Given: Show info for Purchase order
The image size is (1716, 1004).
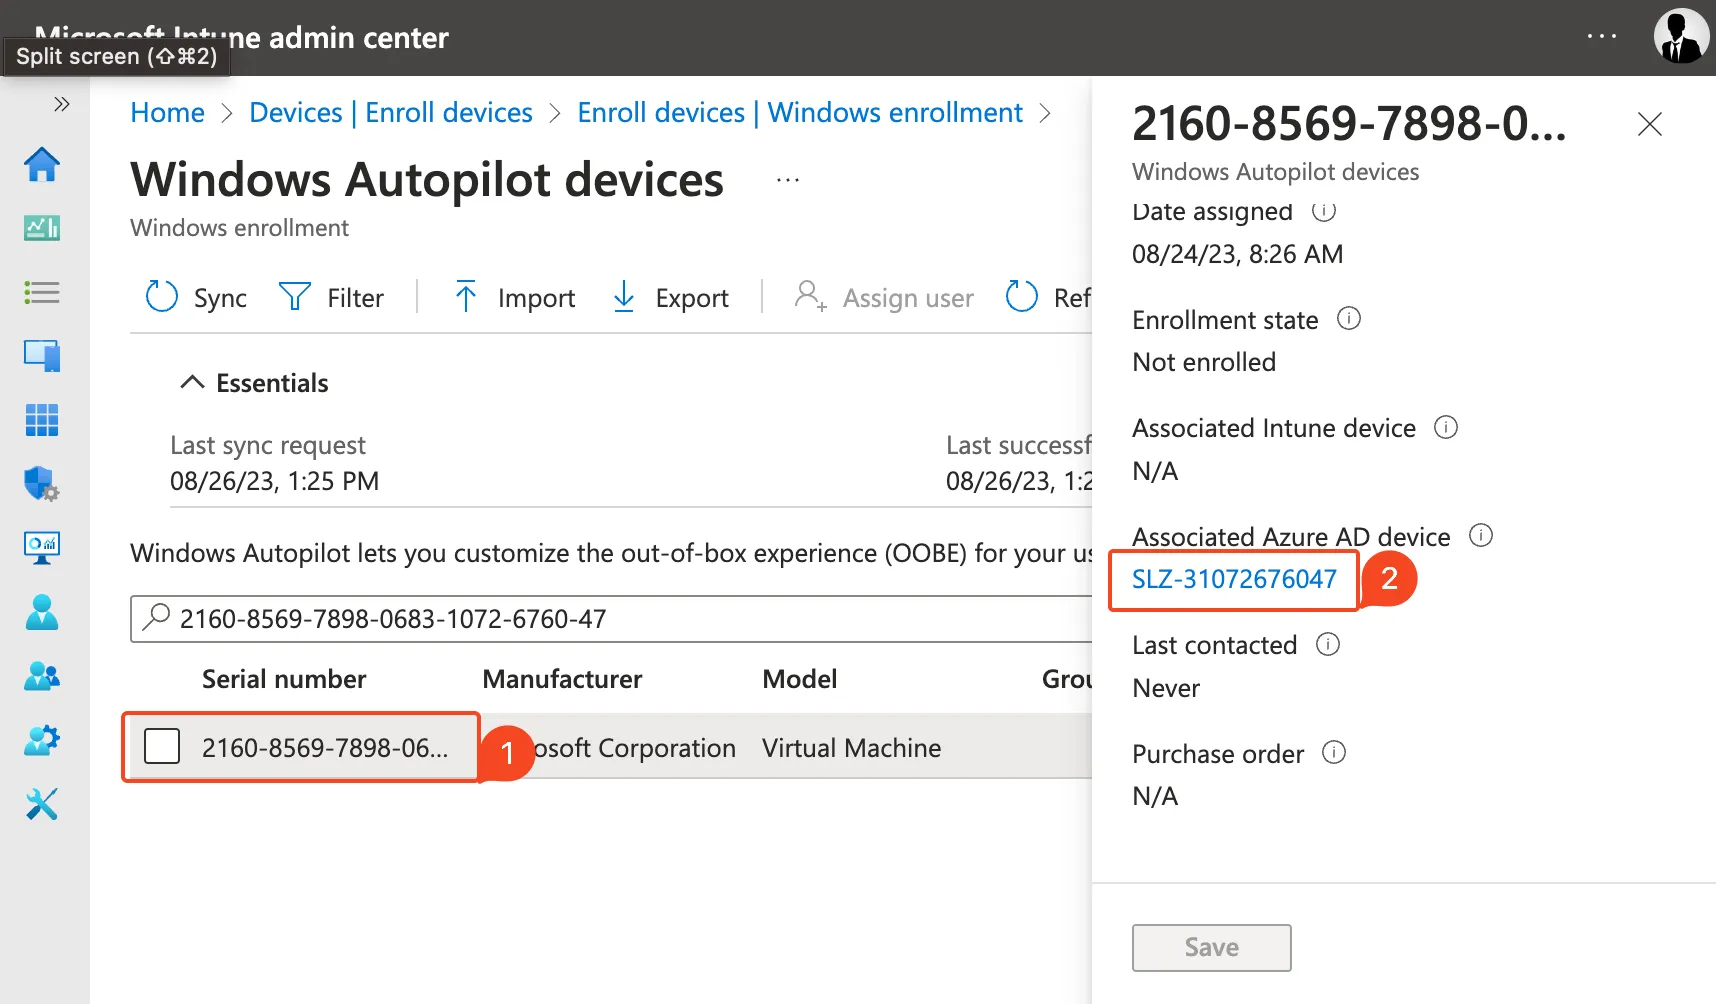Looking at the screenshot, I should point(1334,752).
